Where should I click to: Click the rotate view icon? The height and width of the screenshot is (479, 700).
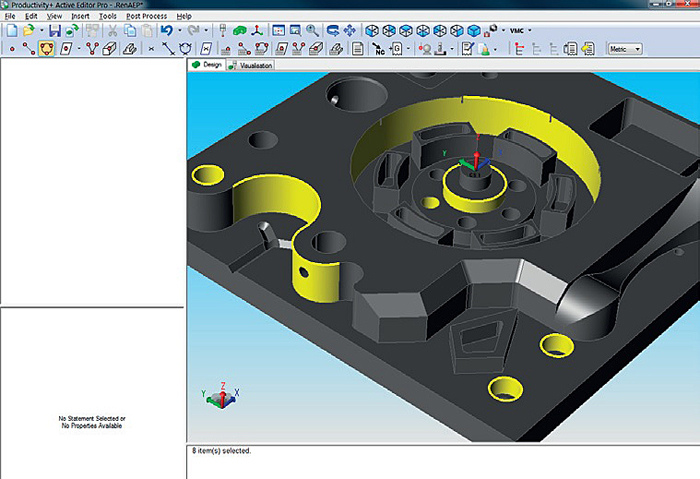[x=333, y=30]
